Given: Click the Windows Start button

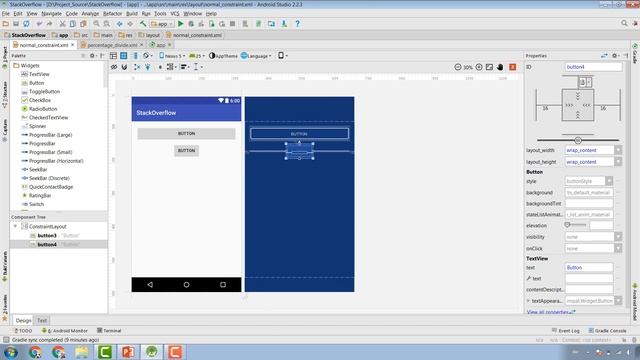Looking at the screenshot, I should (x=10, y=351).
